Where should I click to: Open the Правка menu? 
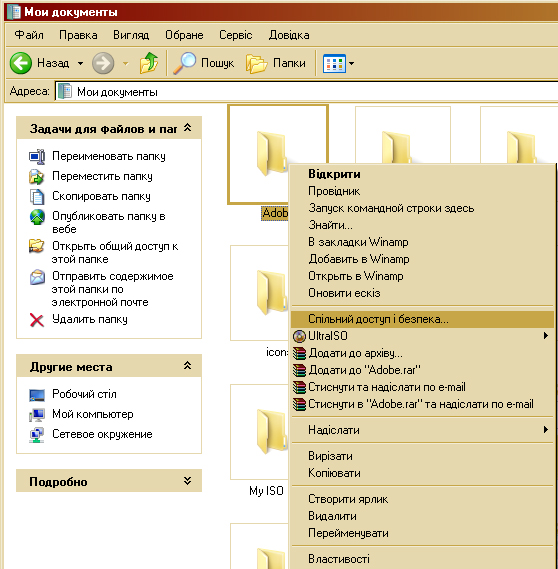78,35
